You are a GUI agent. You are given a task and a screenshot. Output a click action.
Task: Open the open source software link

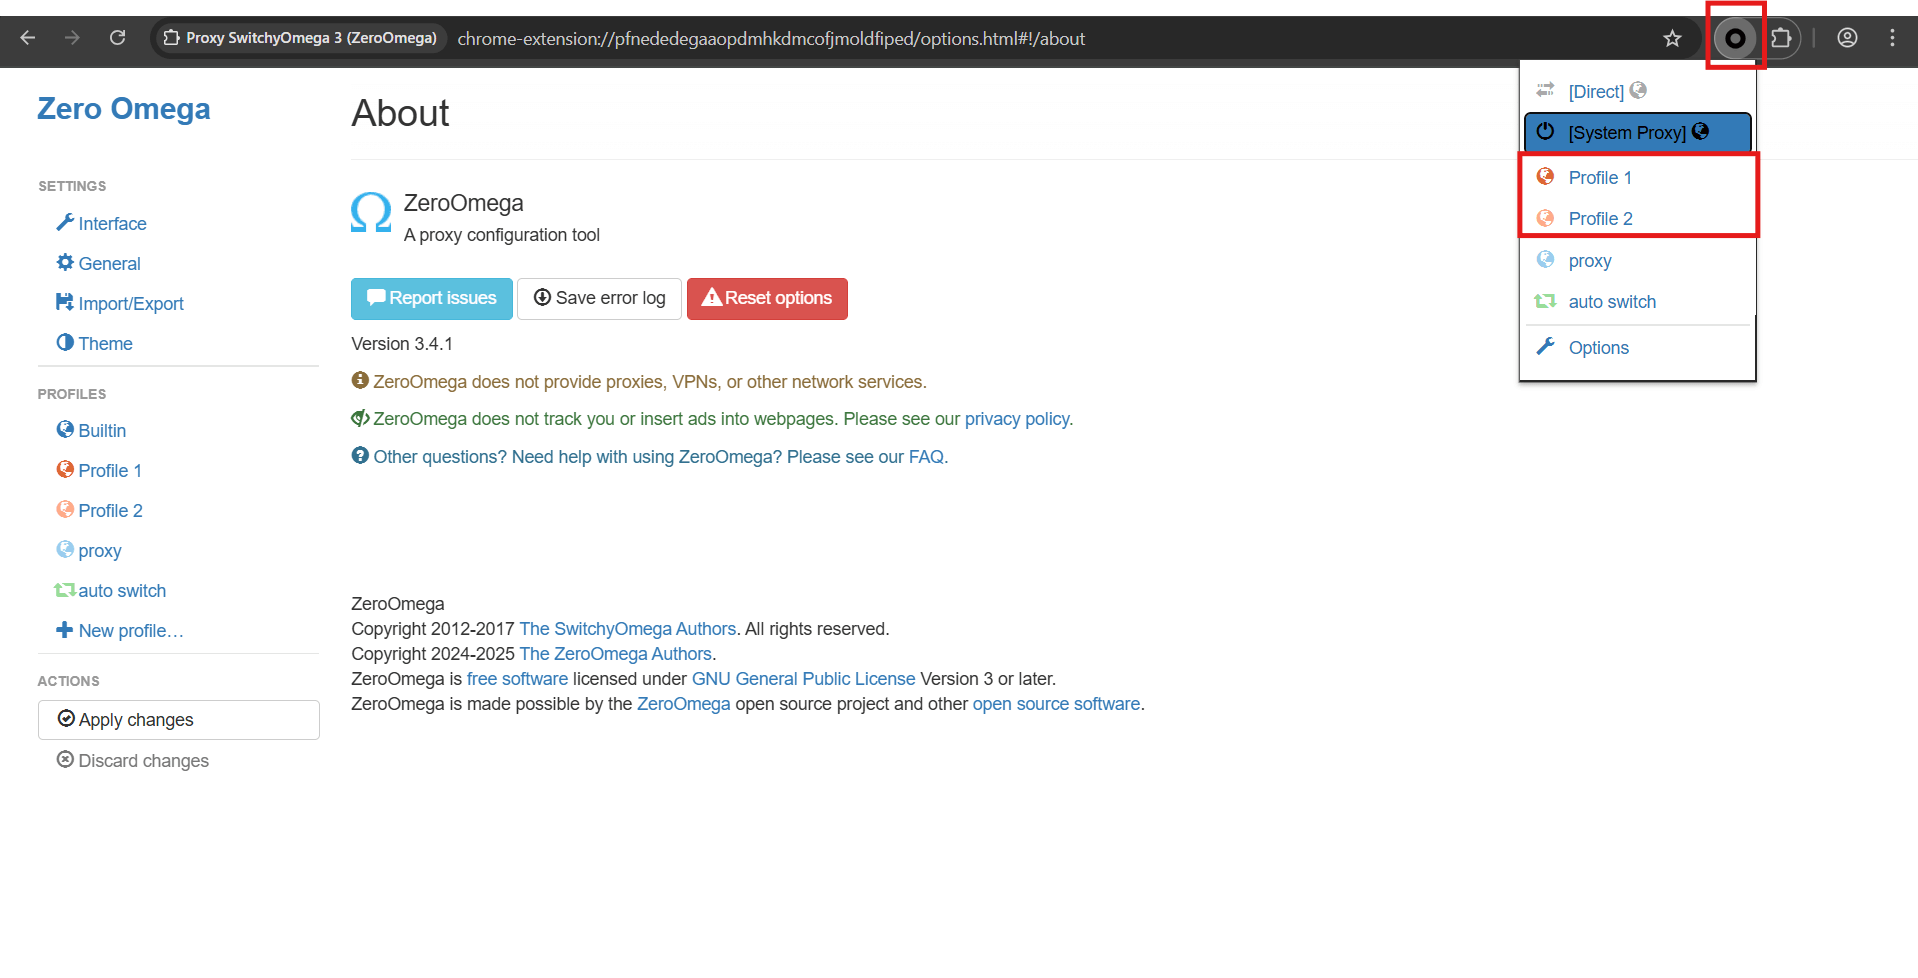click(x=1056, y=704)
